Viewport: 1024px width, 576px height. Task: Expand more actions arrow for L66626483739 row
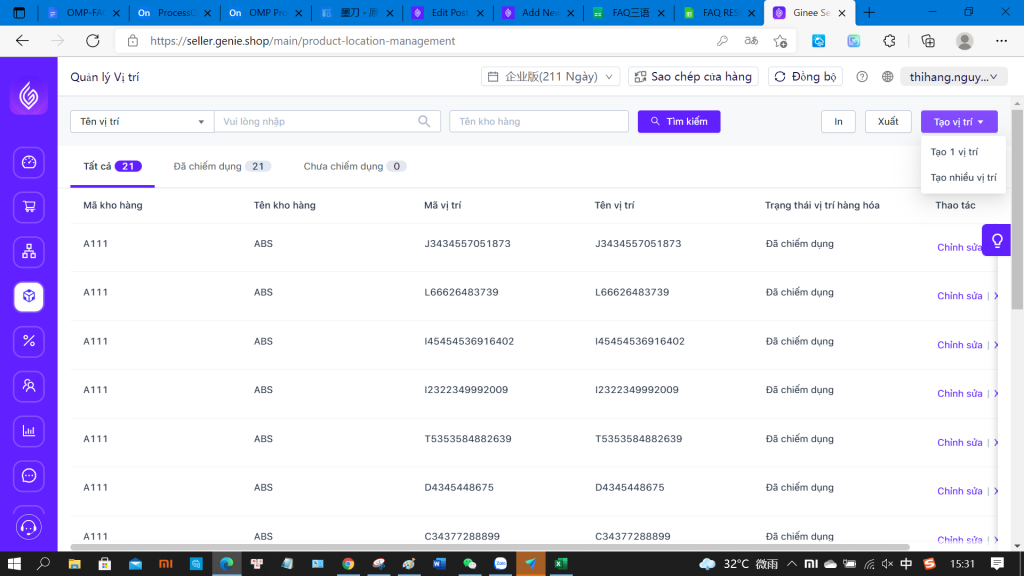[996, 296]
